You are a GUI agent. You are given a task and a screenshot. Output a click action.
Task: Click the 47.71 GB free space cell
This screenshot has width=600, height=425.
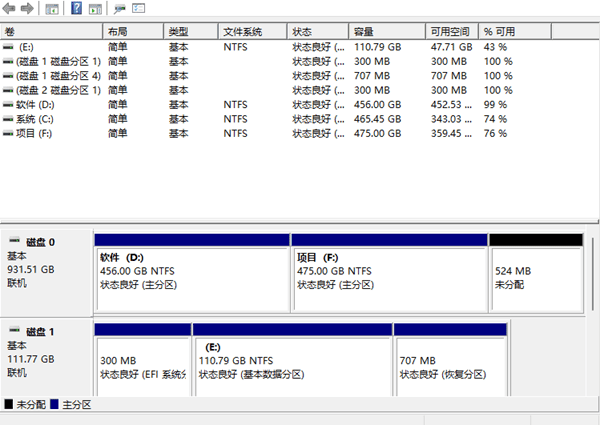point(452,47)
